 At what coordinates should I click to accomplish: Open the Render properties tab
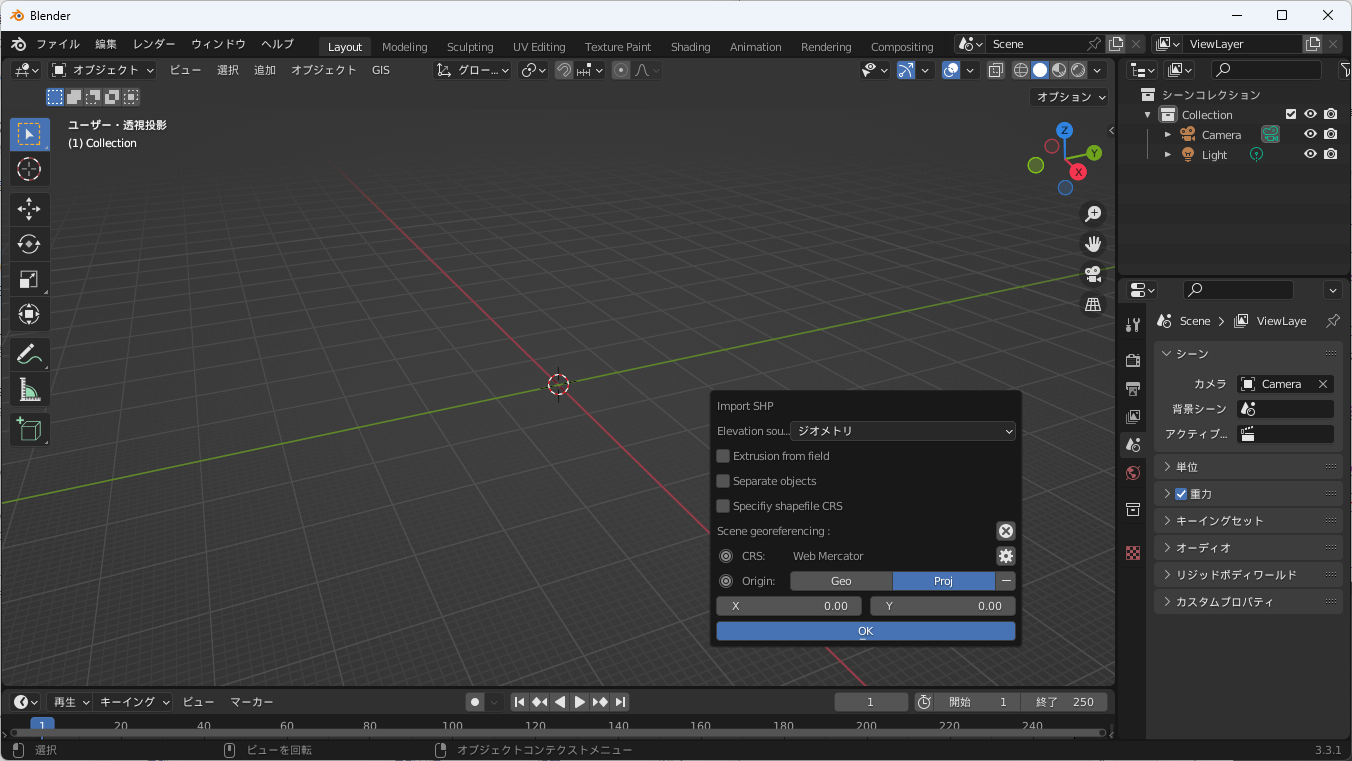coord(1133,360)
